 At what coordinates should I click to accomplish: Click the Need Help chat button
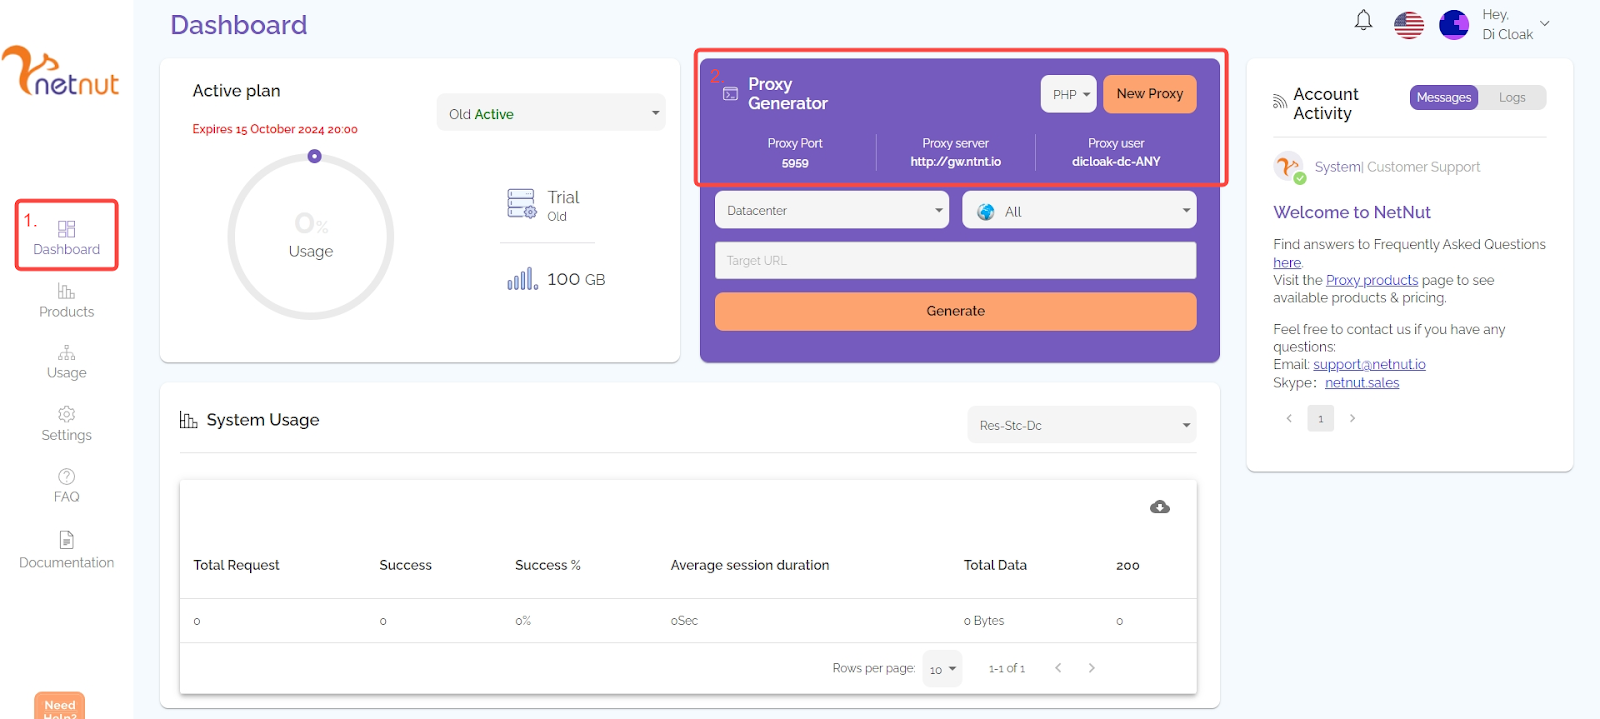[x=60, y=706]
